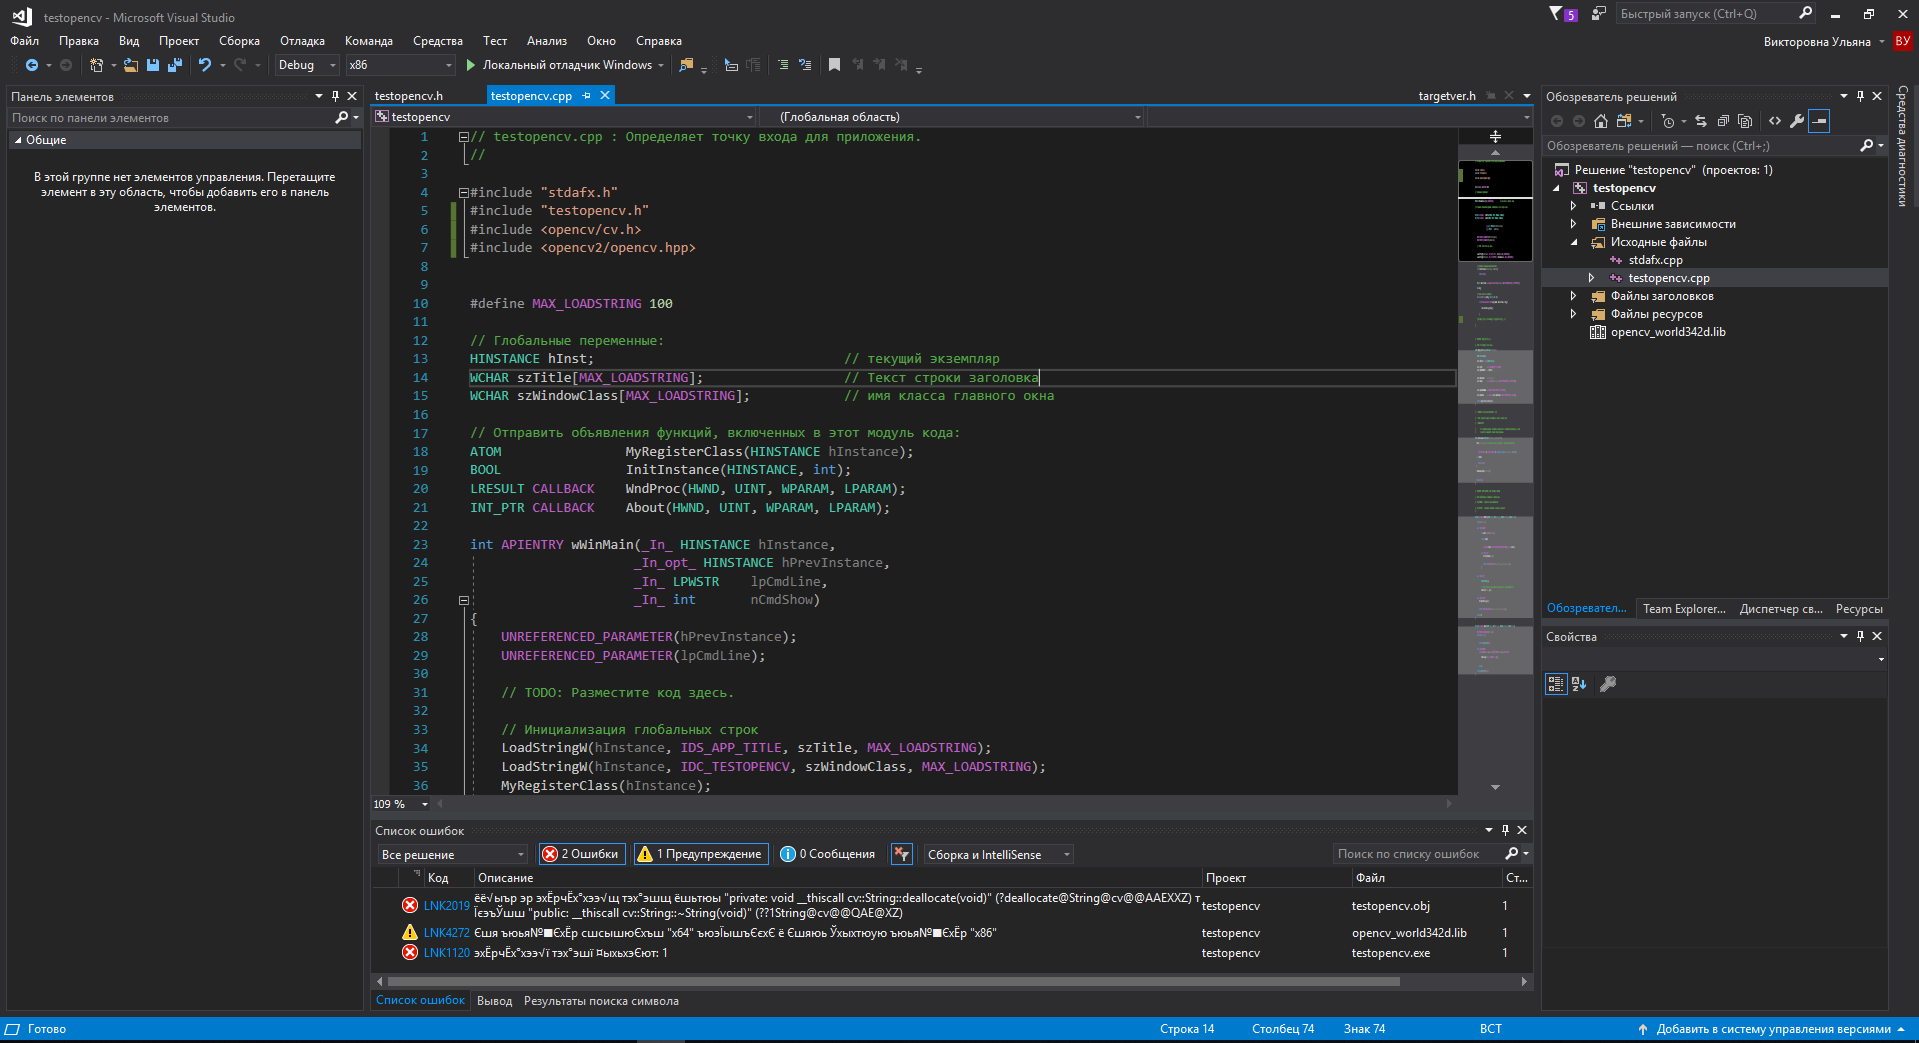Toggle the 2 Ошибки errors filter
This screenshot has height=1043, width=1919.
click(x=582, y=854)
